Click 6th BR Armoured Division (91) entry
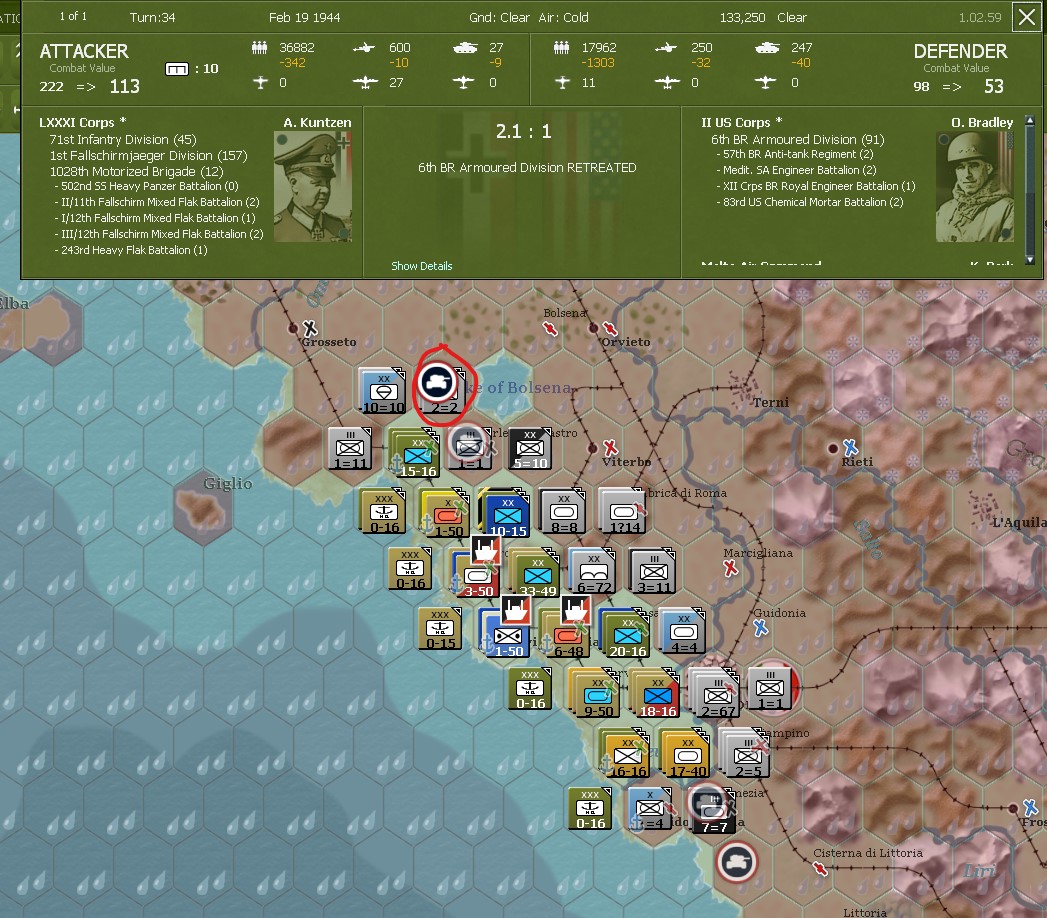The height and width of the screenshot is (918, 1047). 797,140
